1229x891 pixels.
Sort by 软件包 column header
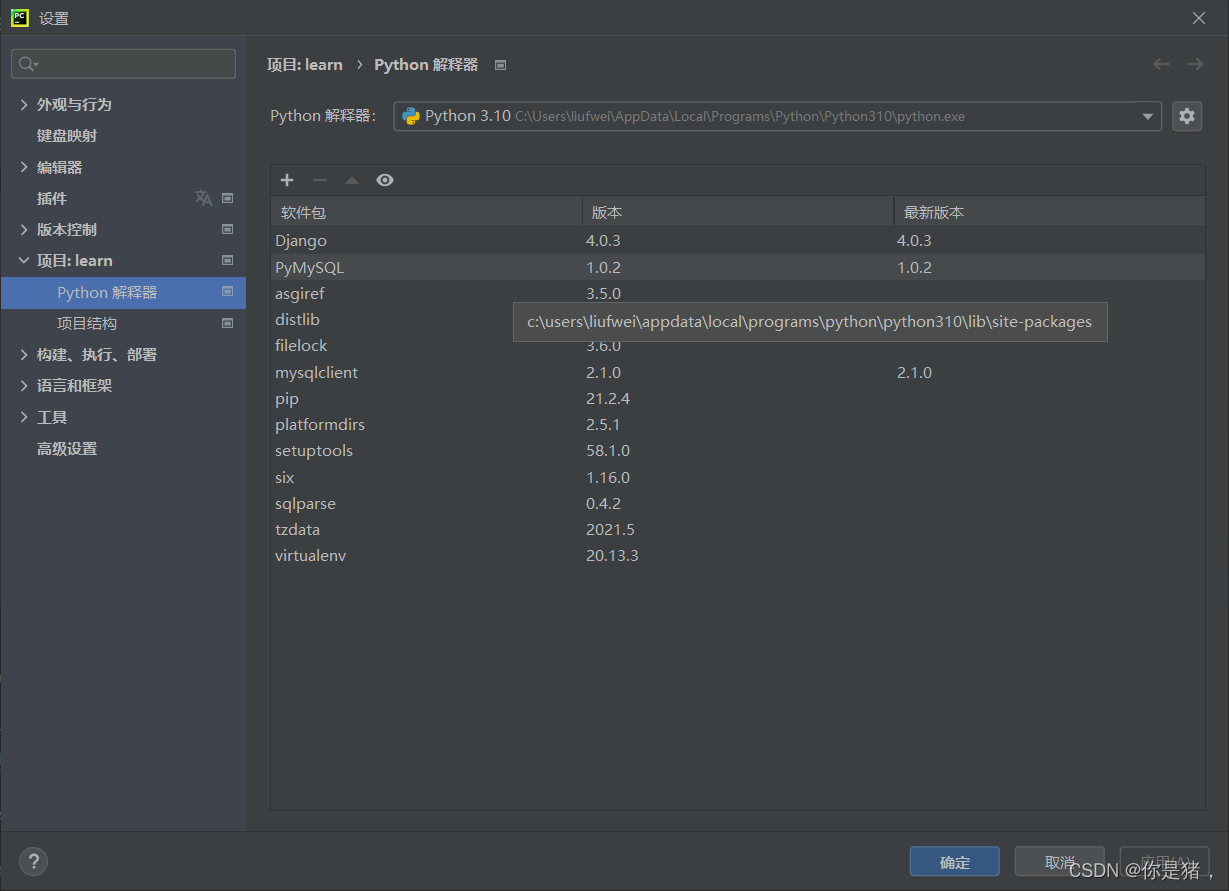(x=426, y=212)
